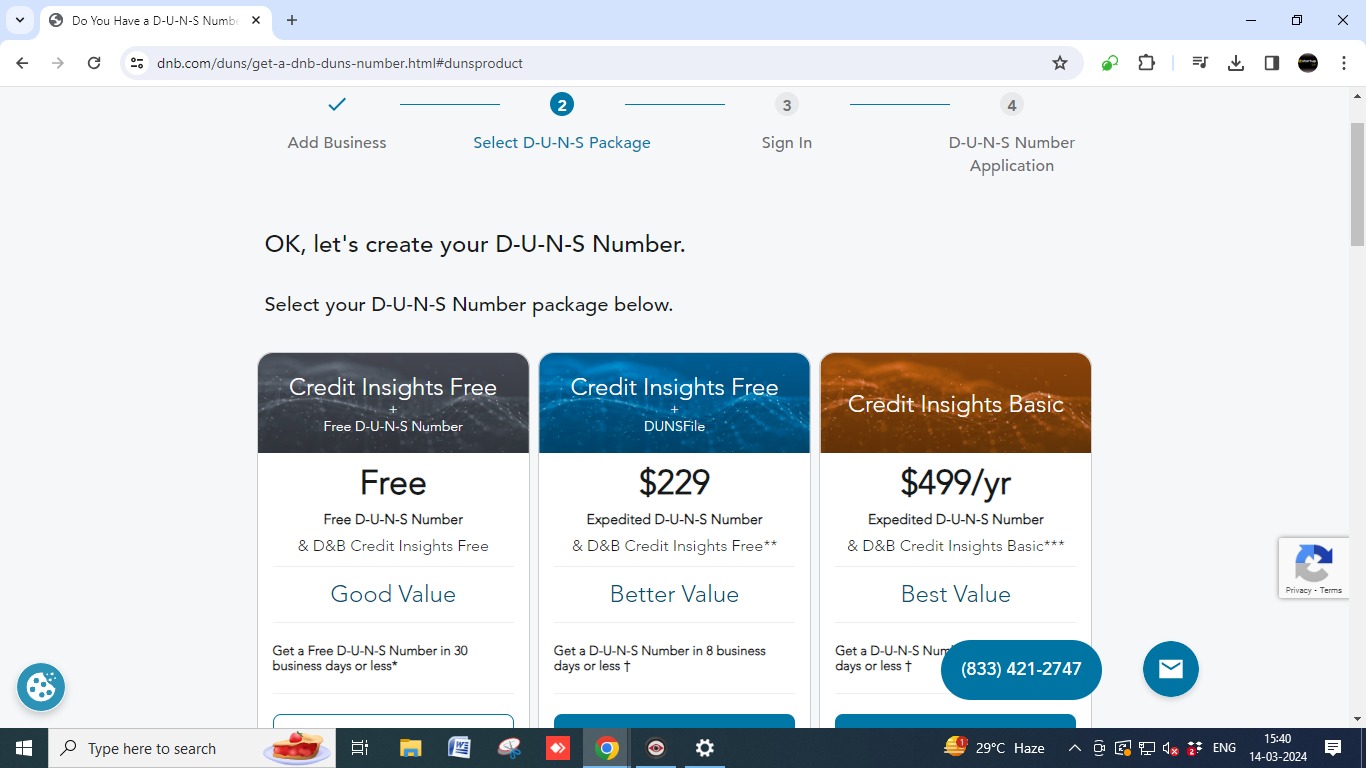The height and width of the screenshot is (768, 1366).
Task: Open the media controls icon in the toolbar
Action: point(1199,62)
